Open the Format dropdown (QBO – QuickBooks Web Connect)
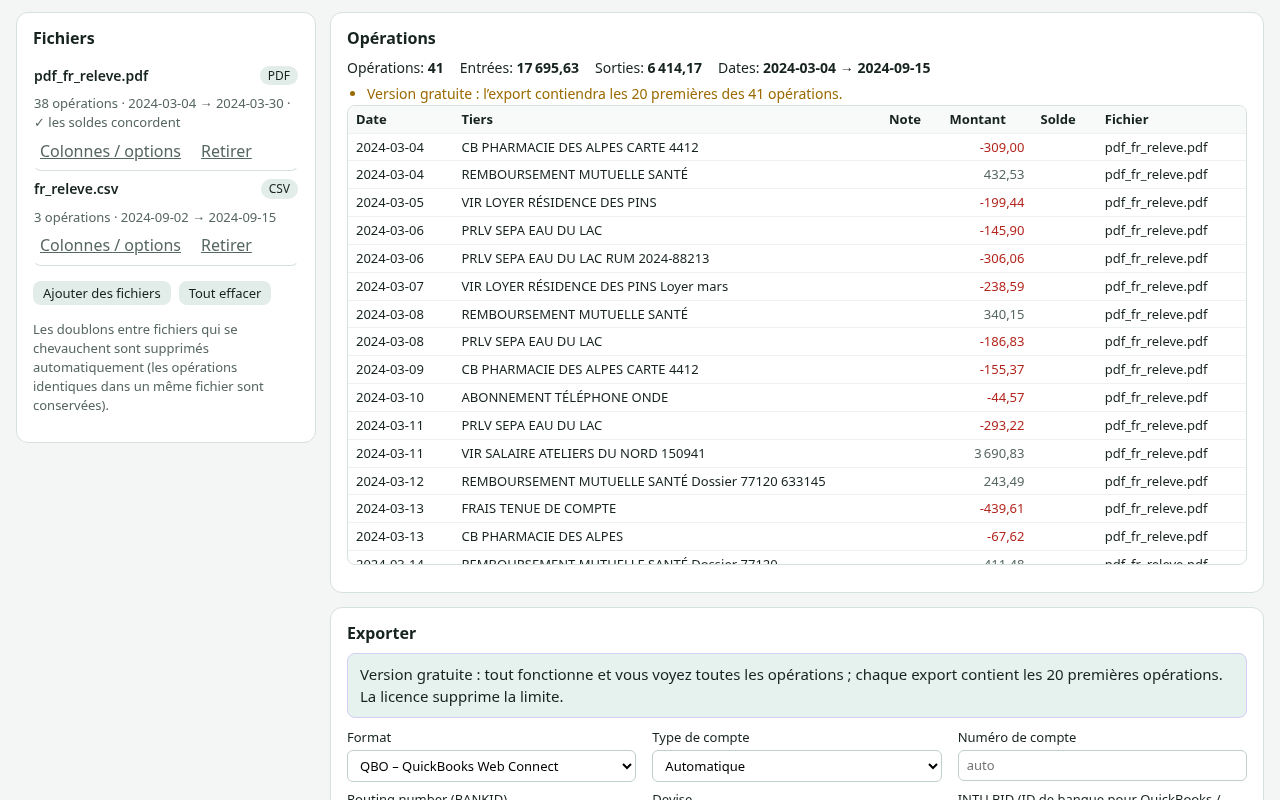Viewport: 1280px width, 800px height. 491,766
